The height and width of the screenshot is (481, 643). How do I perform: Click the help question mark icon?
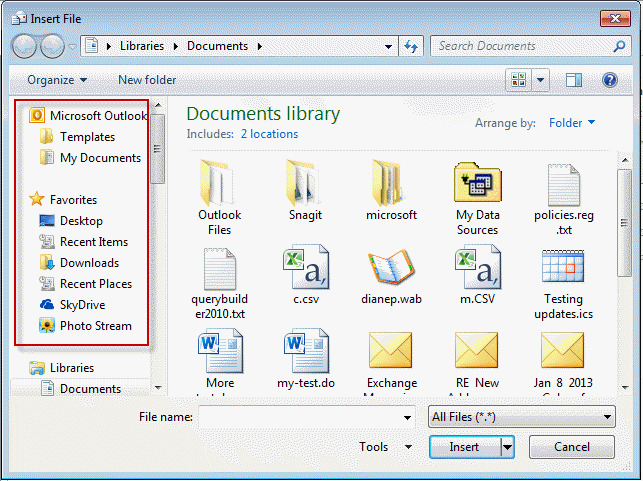609,80
